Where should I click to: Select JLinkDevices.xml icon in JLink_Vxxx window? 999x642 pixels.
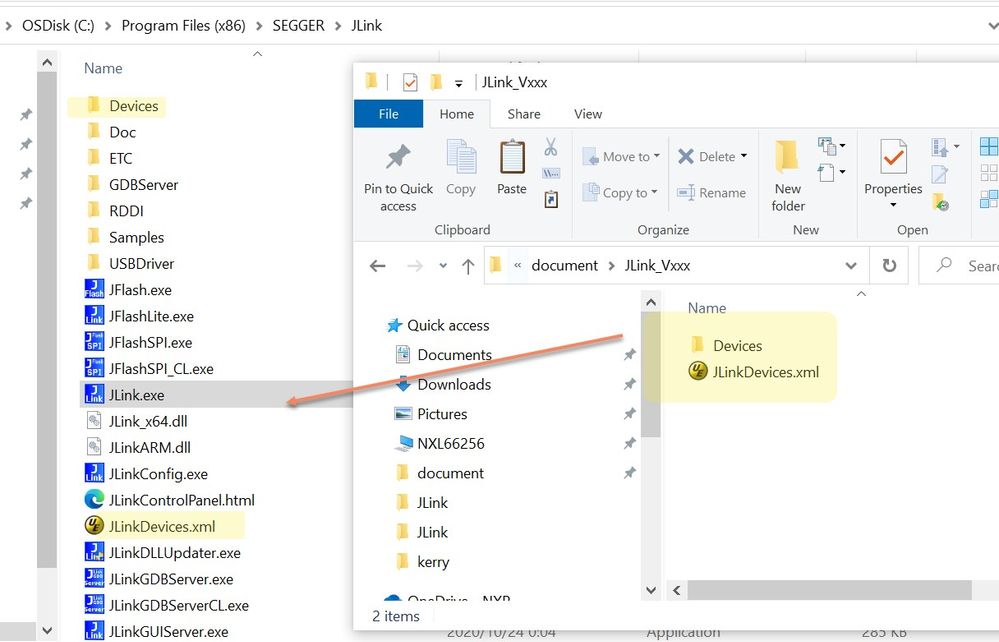[698, 371]
